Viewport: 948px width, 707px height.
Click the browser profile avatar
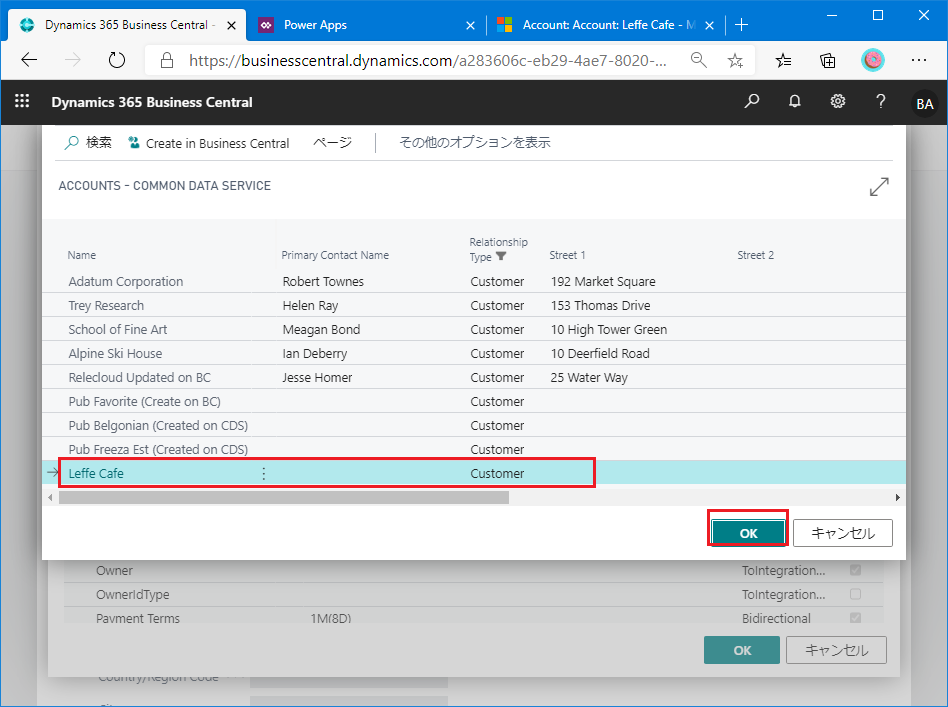click(872, 60)
